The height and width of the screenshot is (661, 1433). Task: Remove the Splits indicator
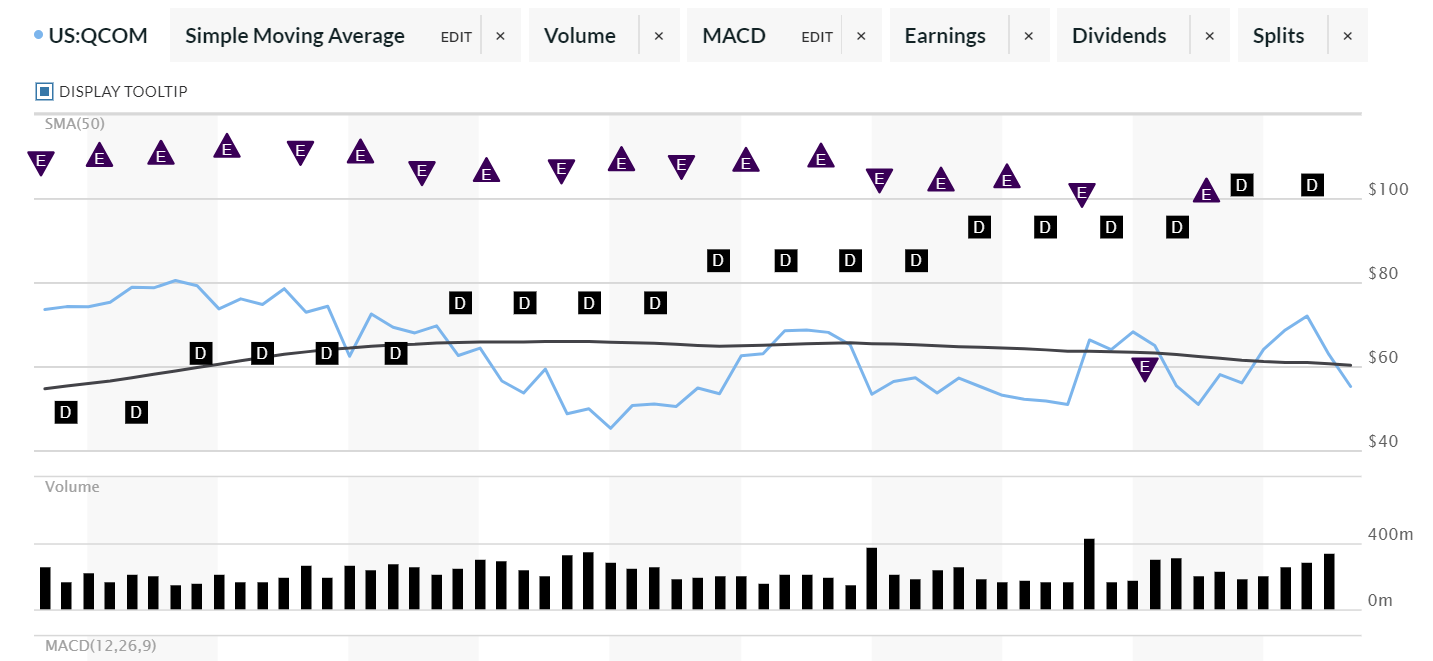click(x=1347, y=35)
